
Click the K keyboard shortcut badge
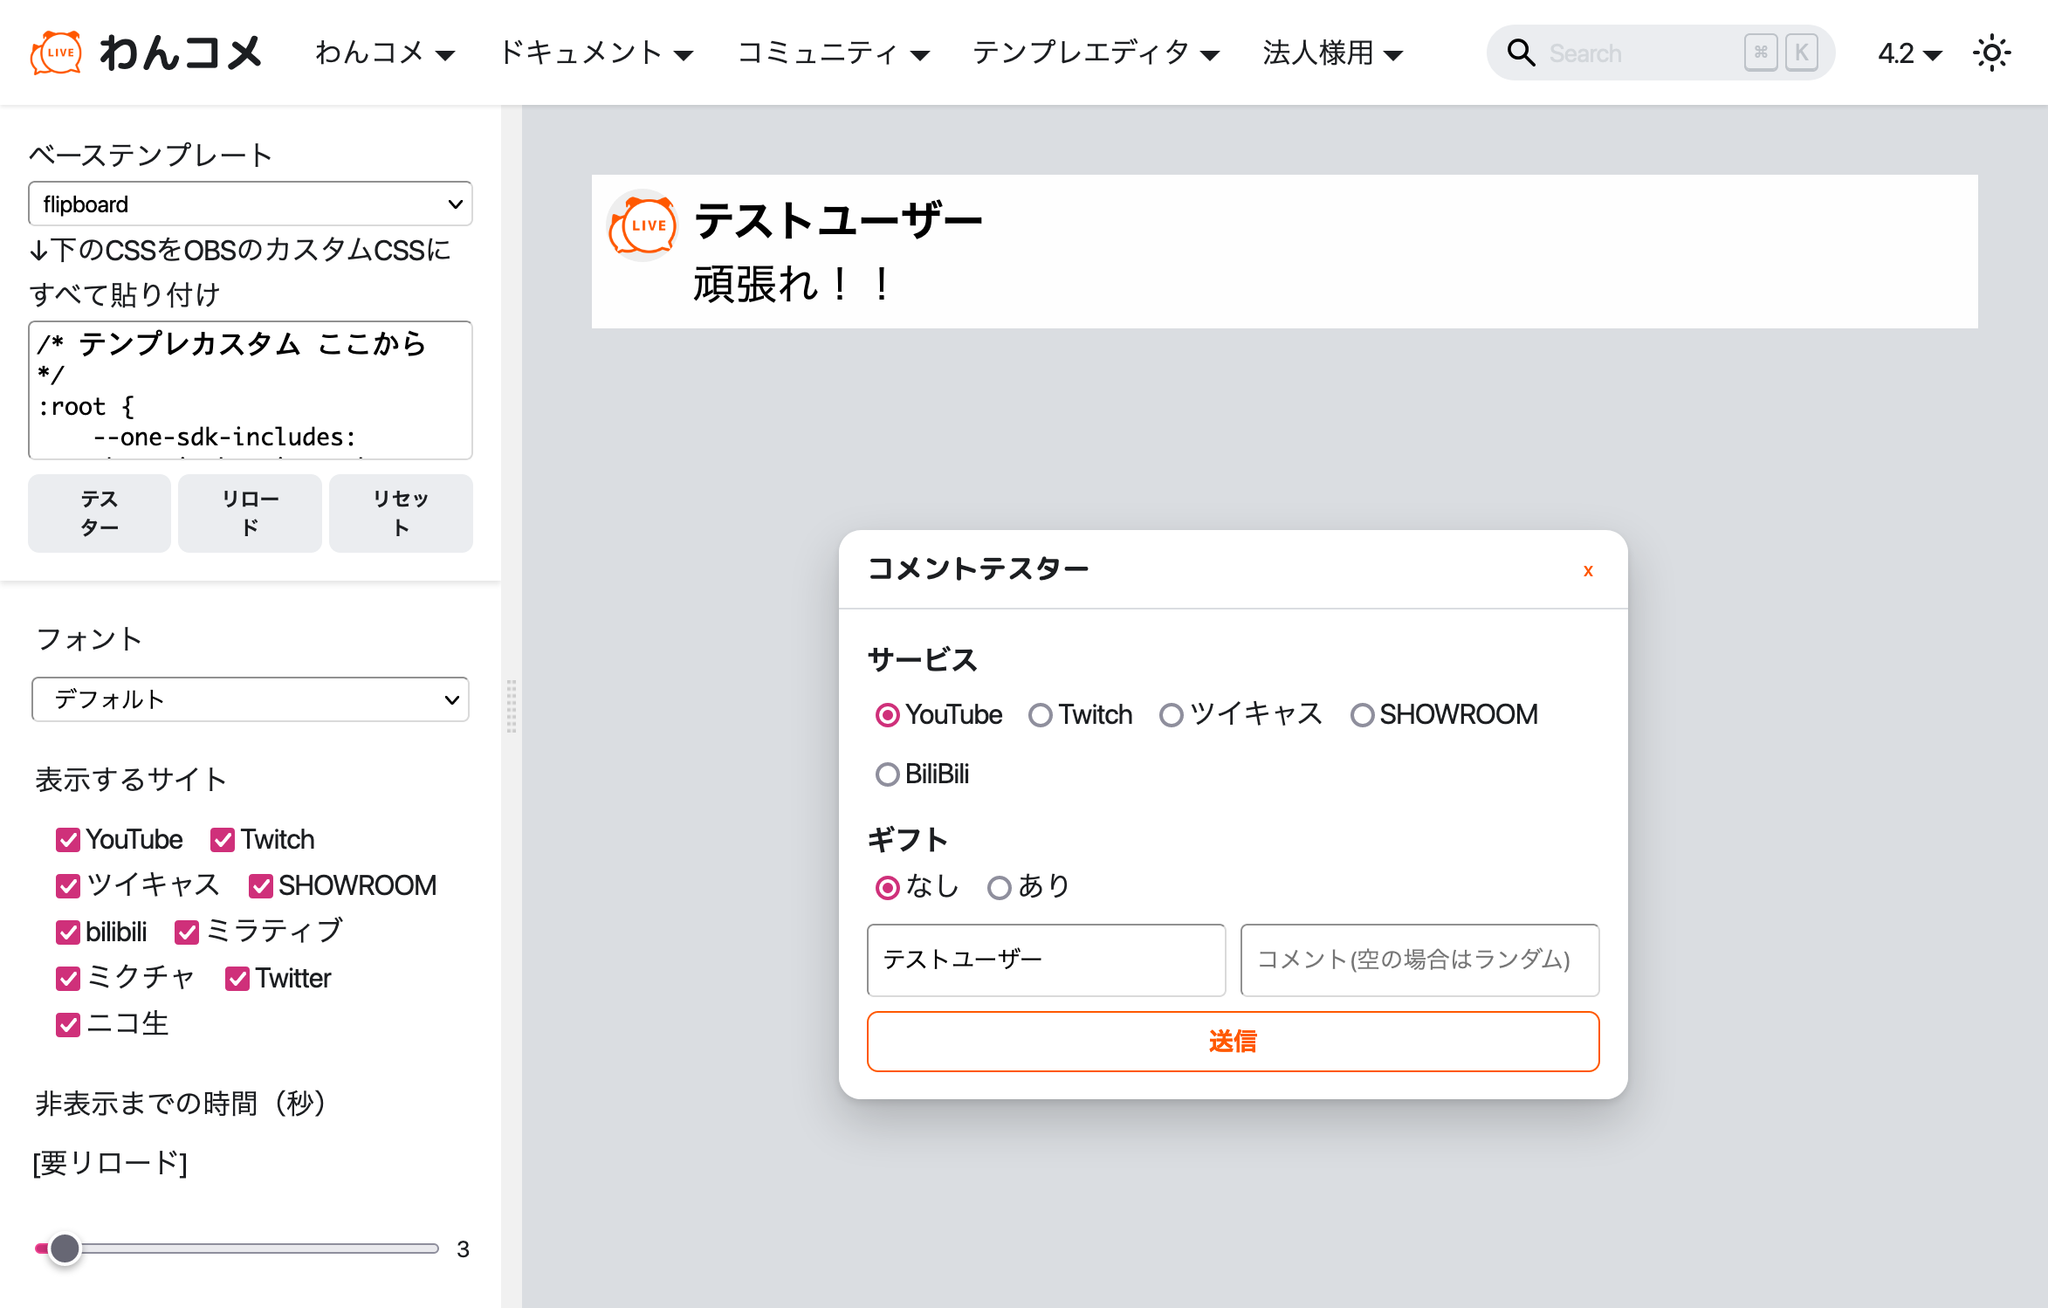(1801, 53)
